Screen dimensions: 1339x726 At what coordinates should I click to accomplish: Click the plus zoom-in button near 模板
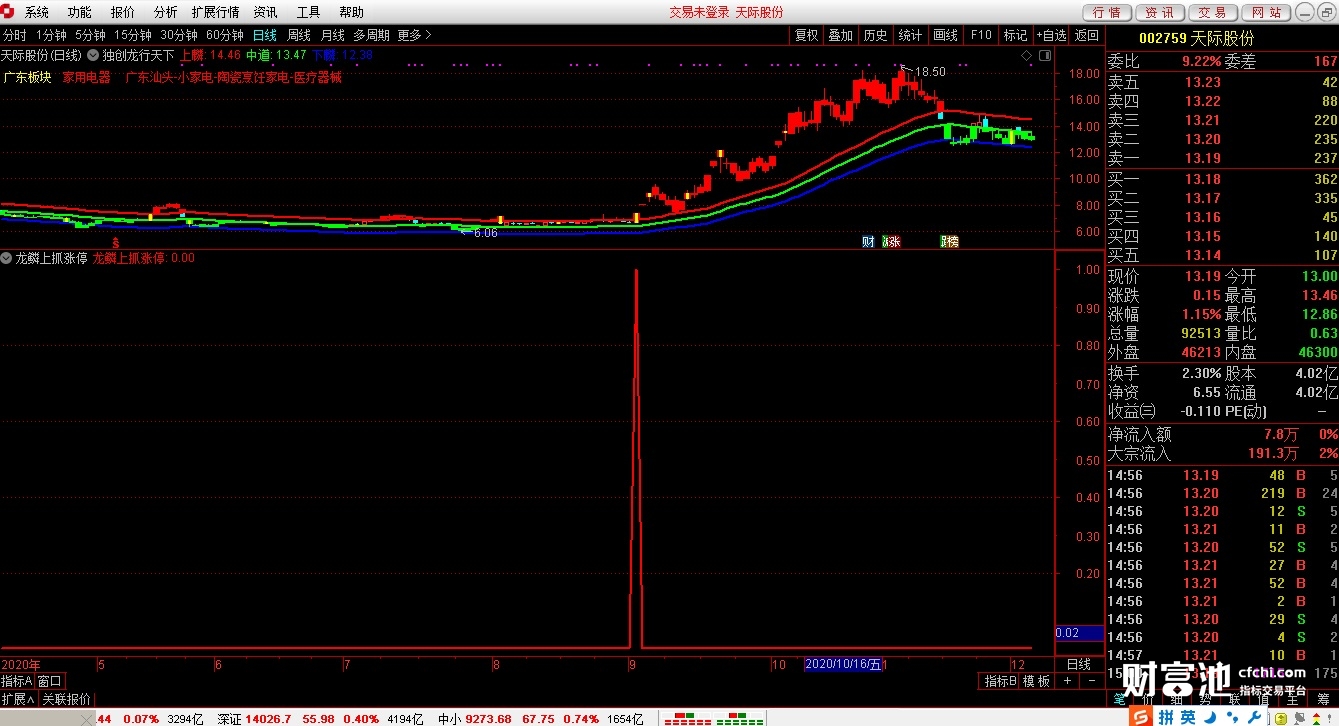point(1067,681)
